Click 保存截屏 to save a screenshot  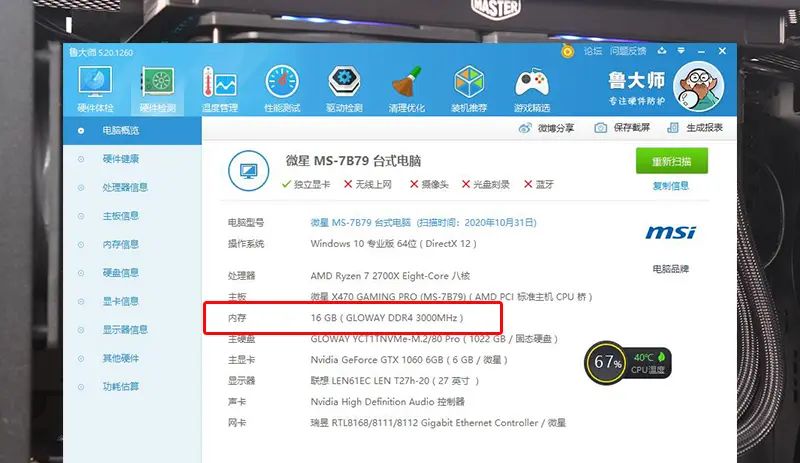622,128
